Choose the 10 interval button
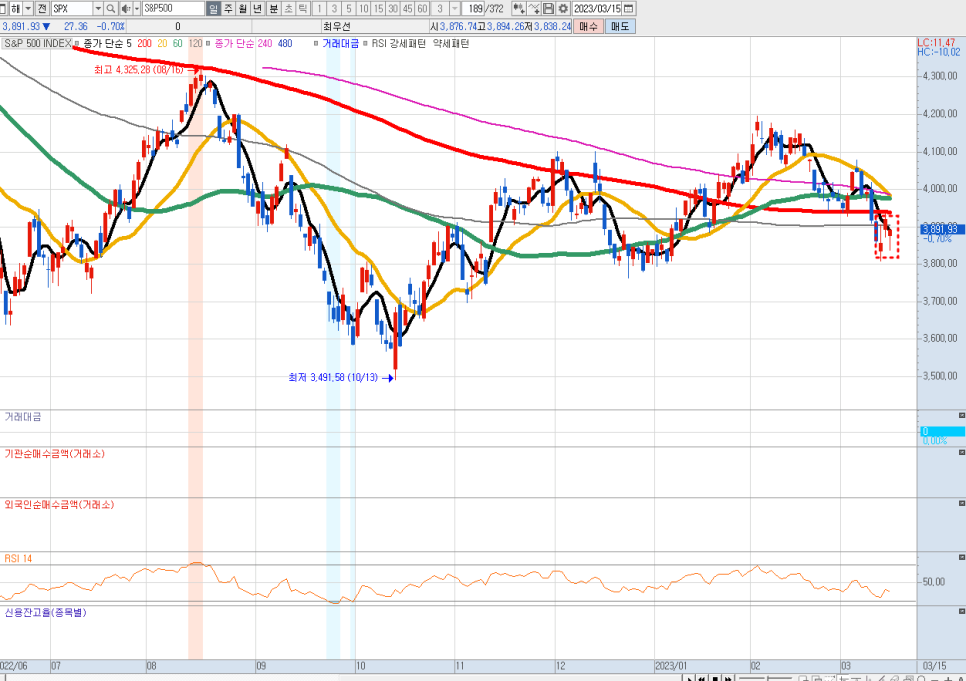The width and height of the screenshot is (966, 681). tap(363, 9)
